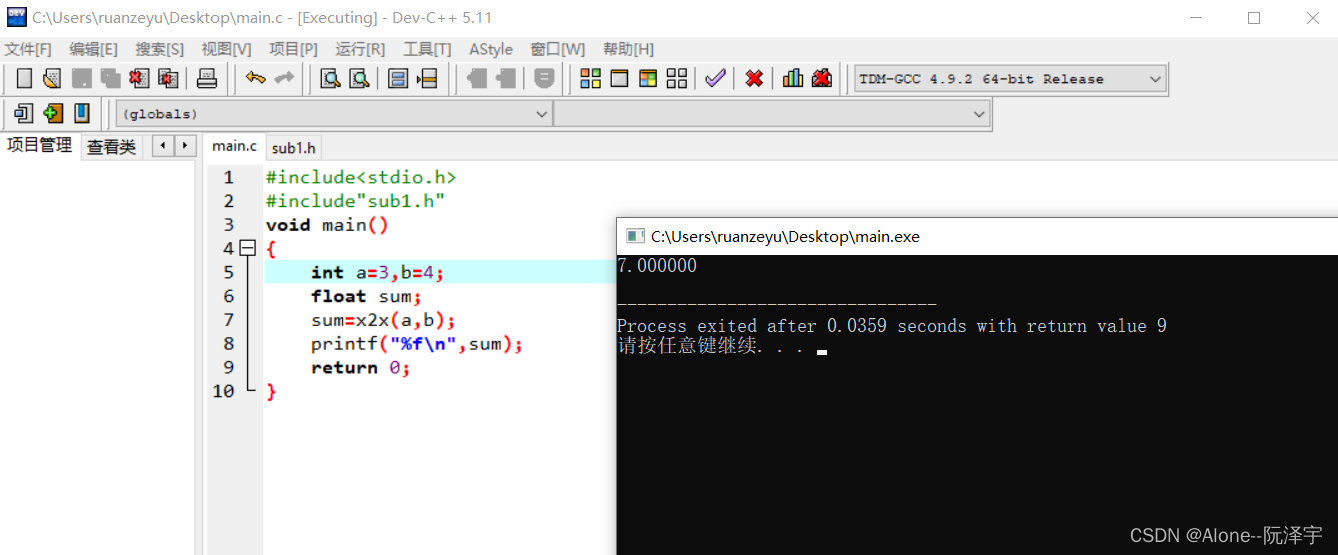Open the 窗口[W] menu
Screen dimensions: 1338x555
pos(558,49)
